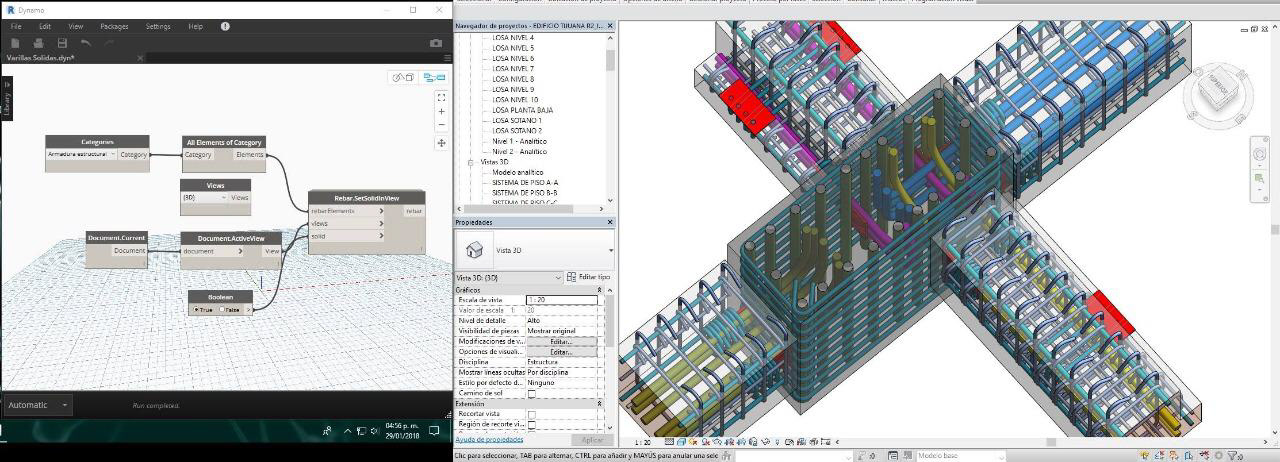This screenshot has width=1280, height=462.
Task: Click the volume icon in the system tray
Action: click(x=374, y=431)
